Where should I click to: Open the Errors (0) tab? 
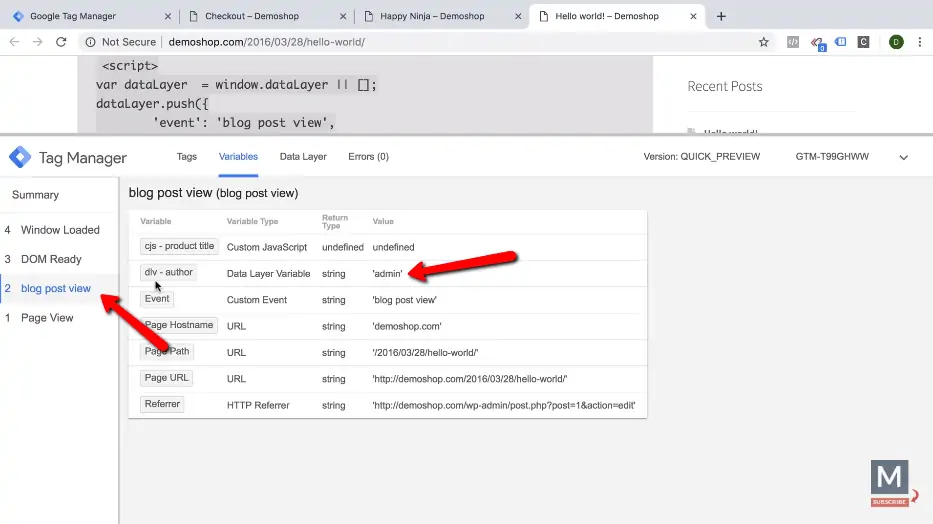pyautogui.click(x=368, y=157)
